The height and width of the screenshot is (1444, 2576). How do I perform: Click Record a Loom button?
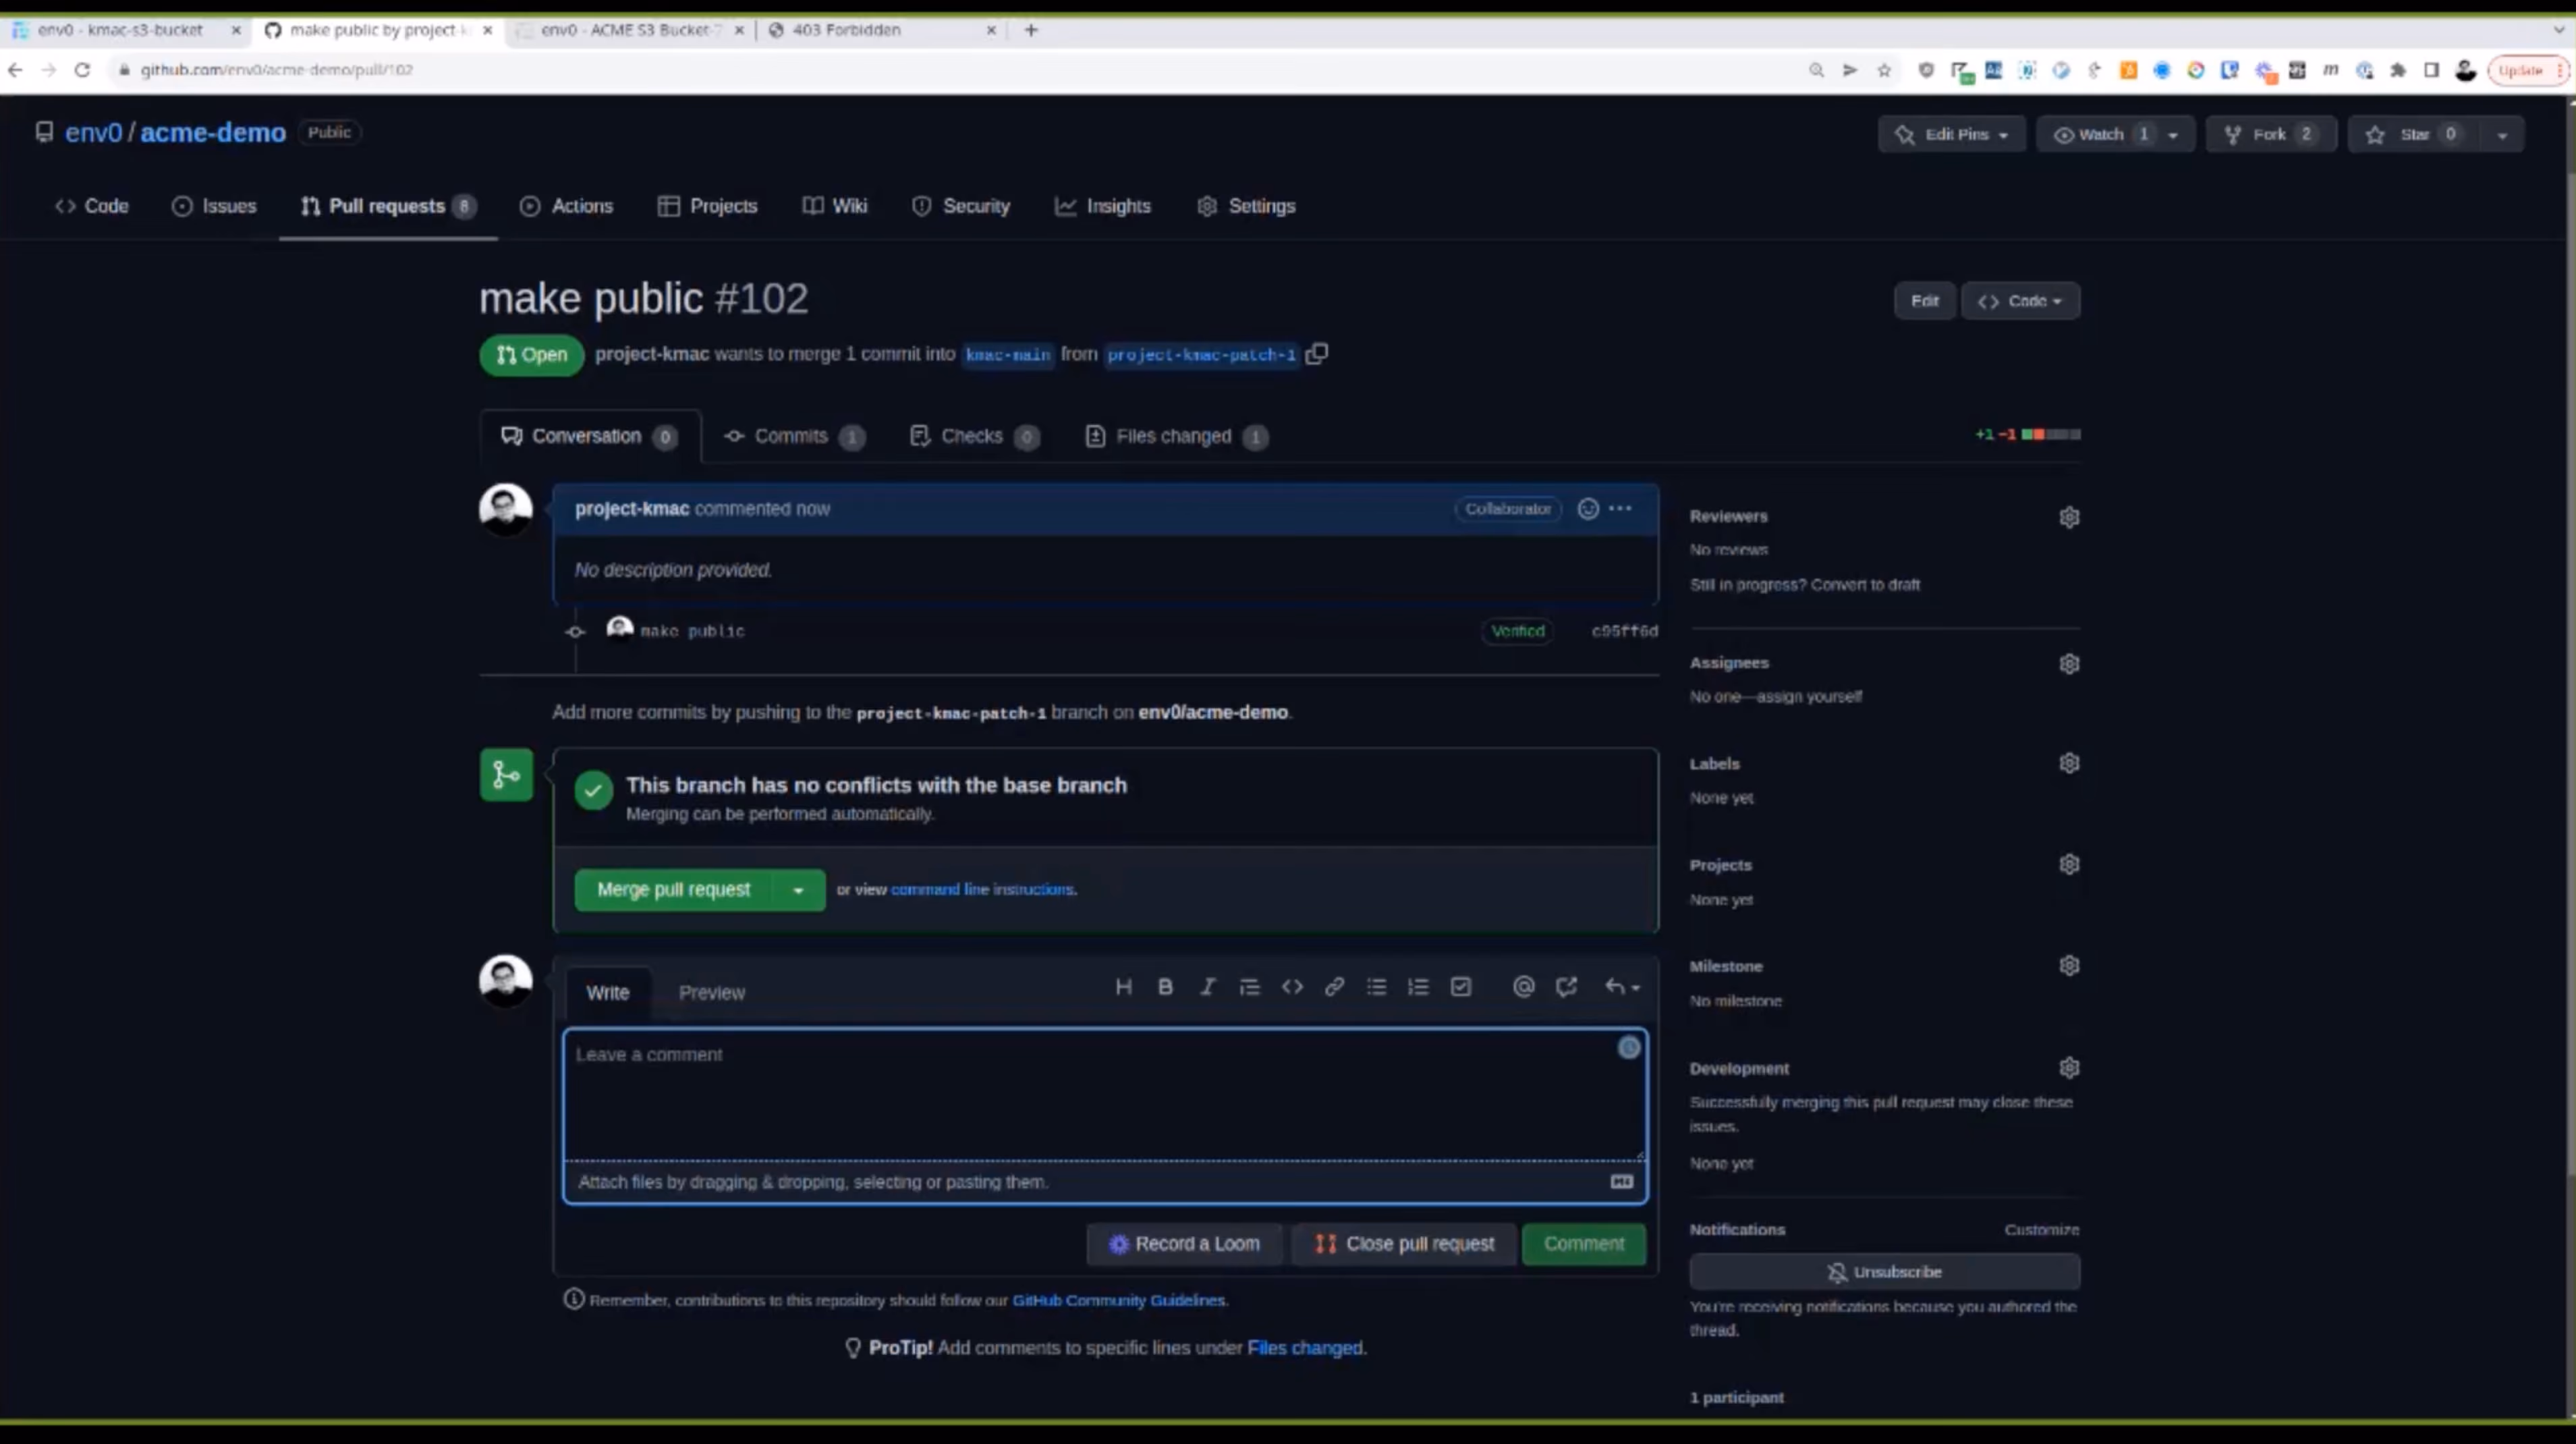coord(1184,1244)
